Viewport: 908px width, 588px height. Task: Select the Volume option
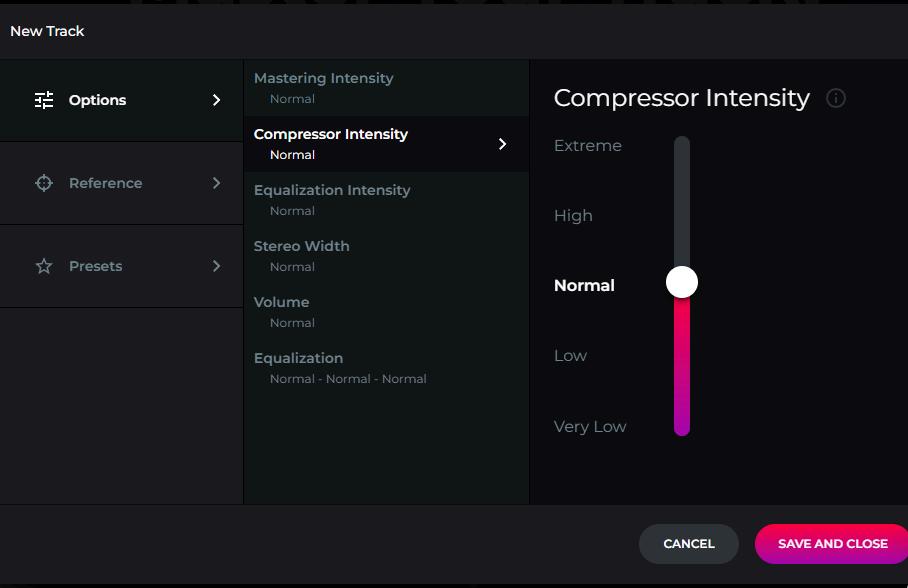coord(282,311)
